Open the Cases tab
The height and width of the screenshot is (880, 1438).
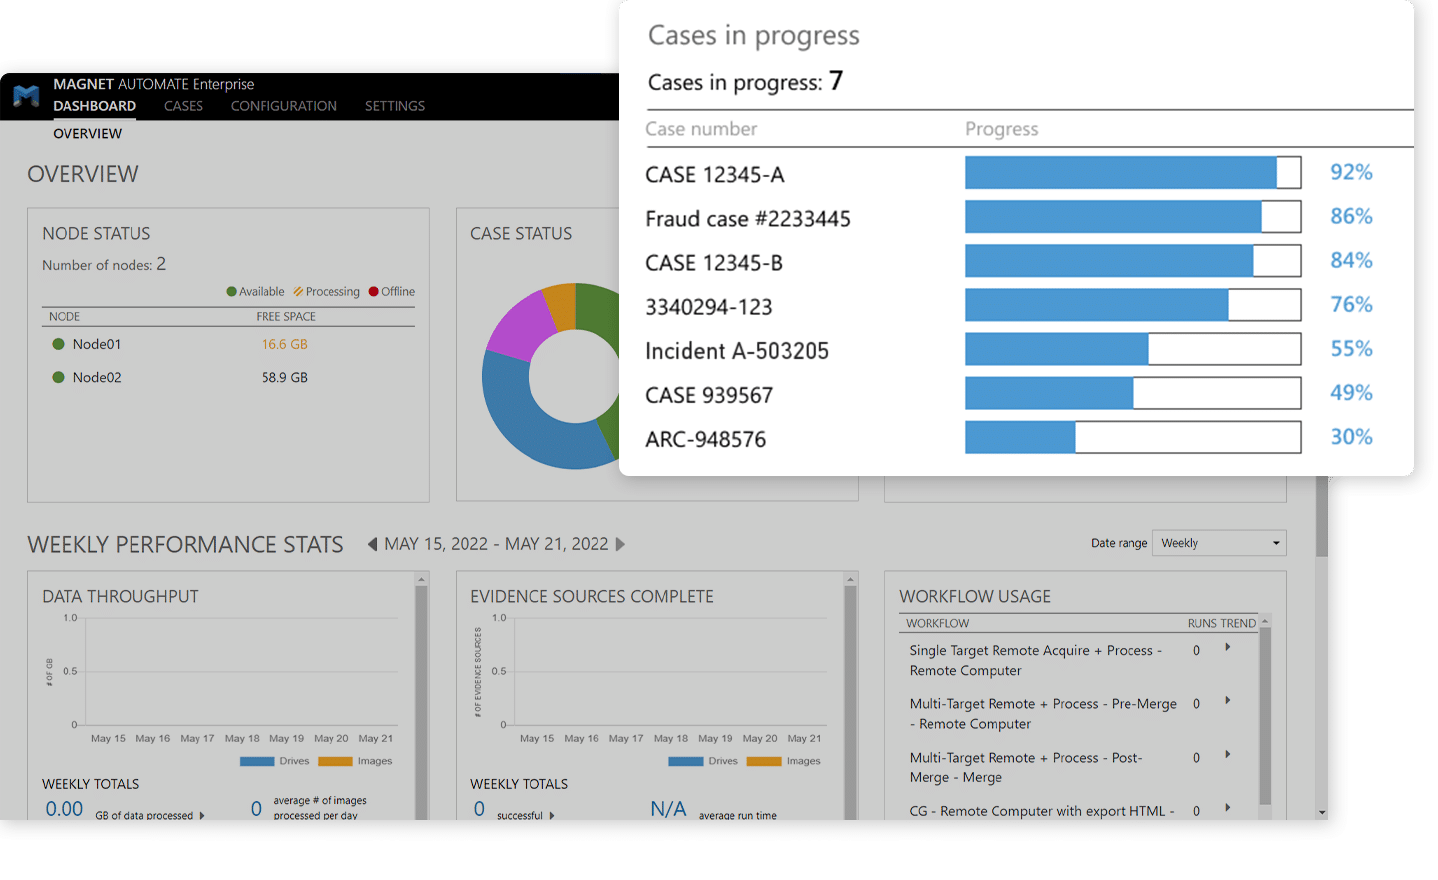[183, 106]
